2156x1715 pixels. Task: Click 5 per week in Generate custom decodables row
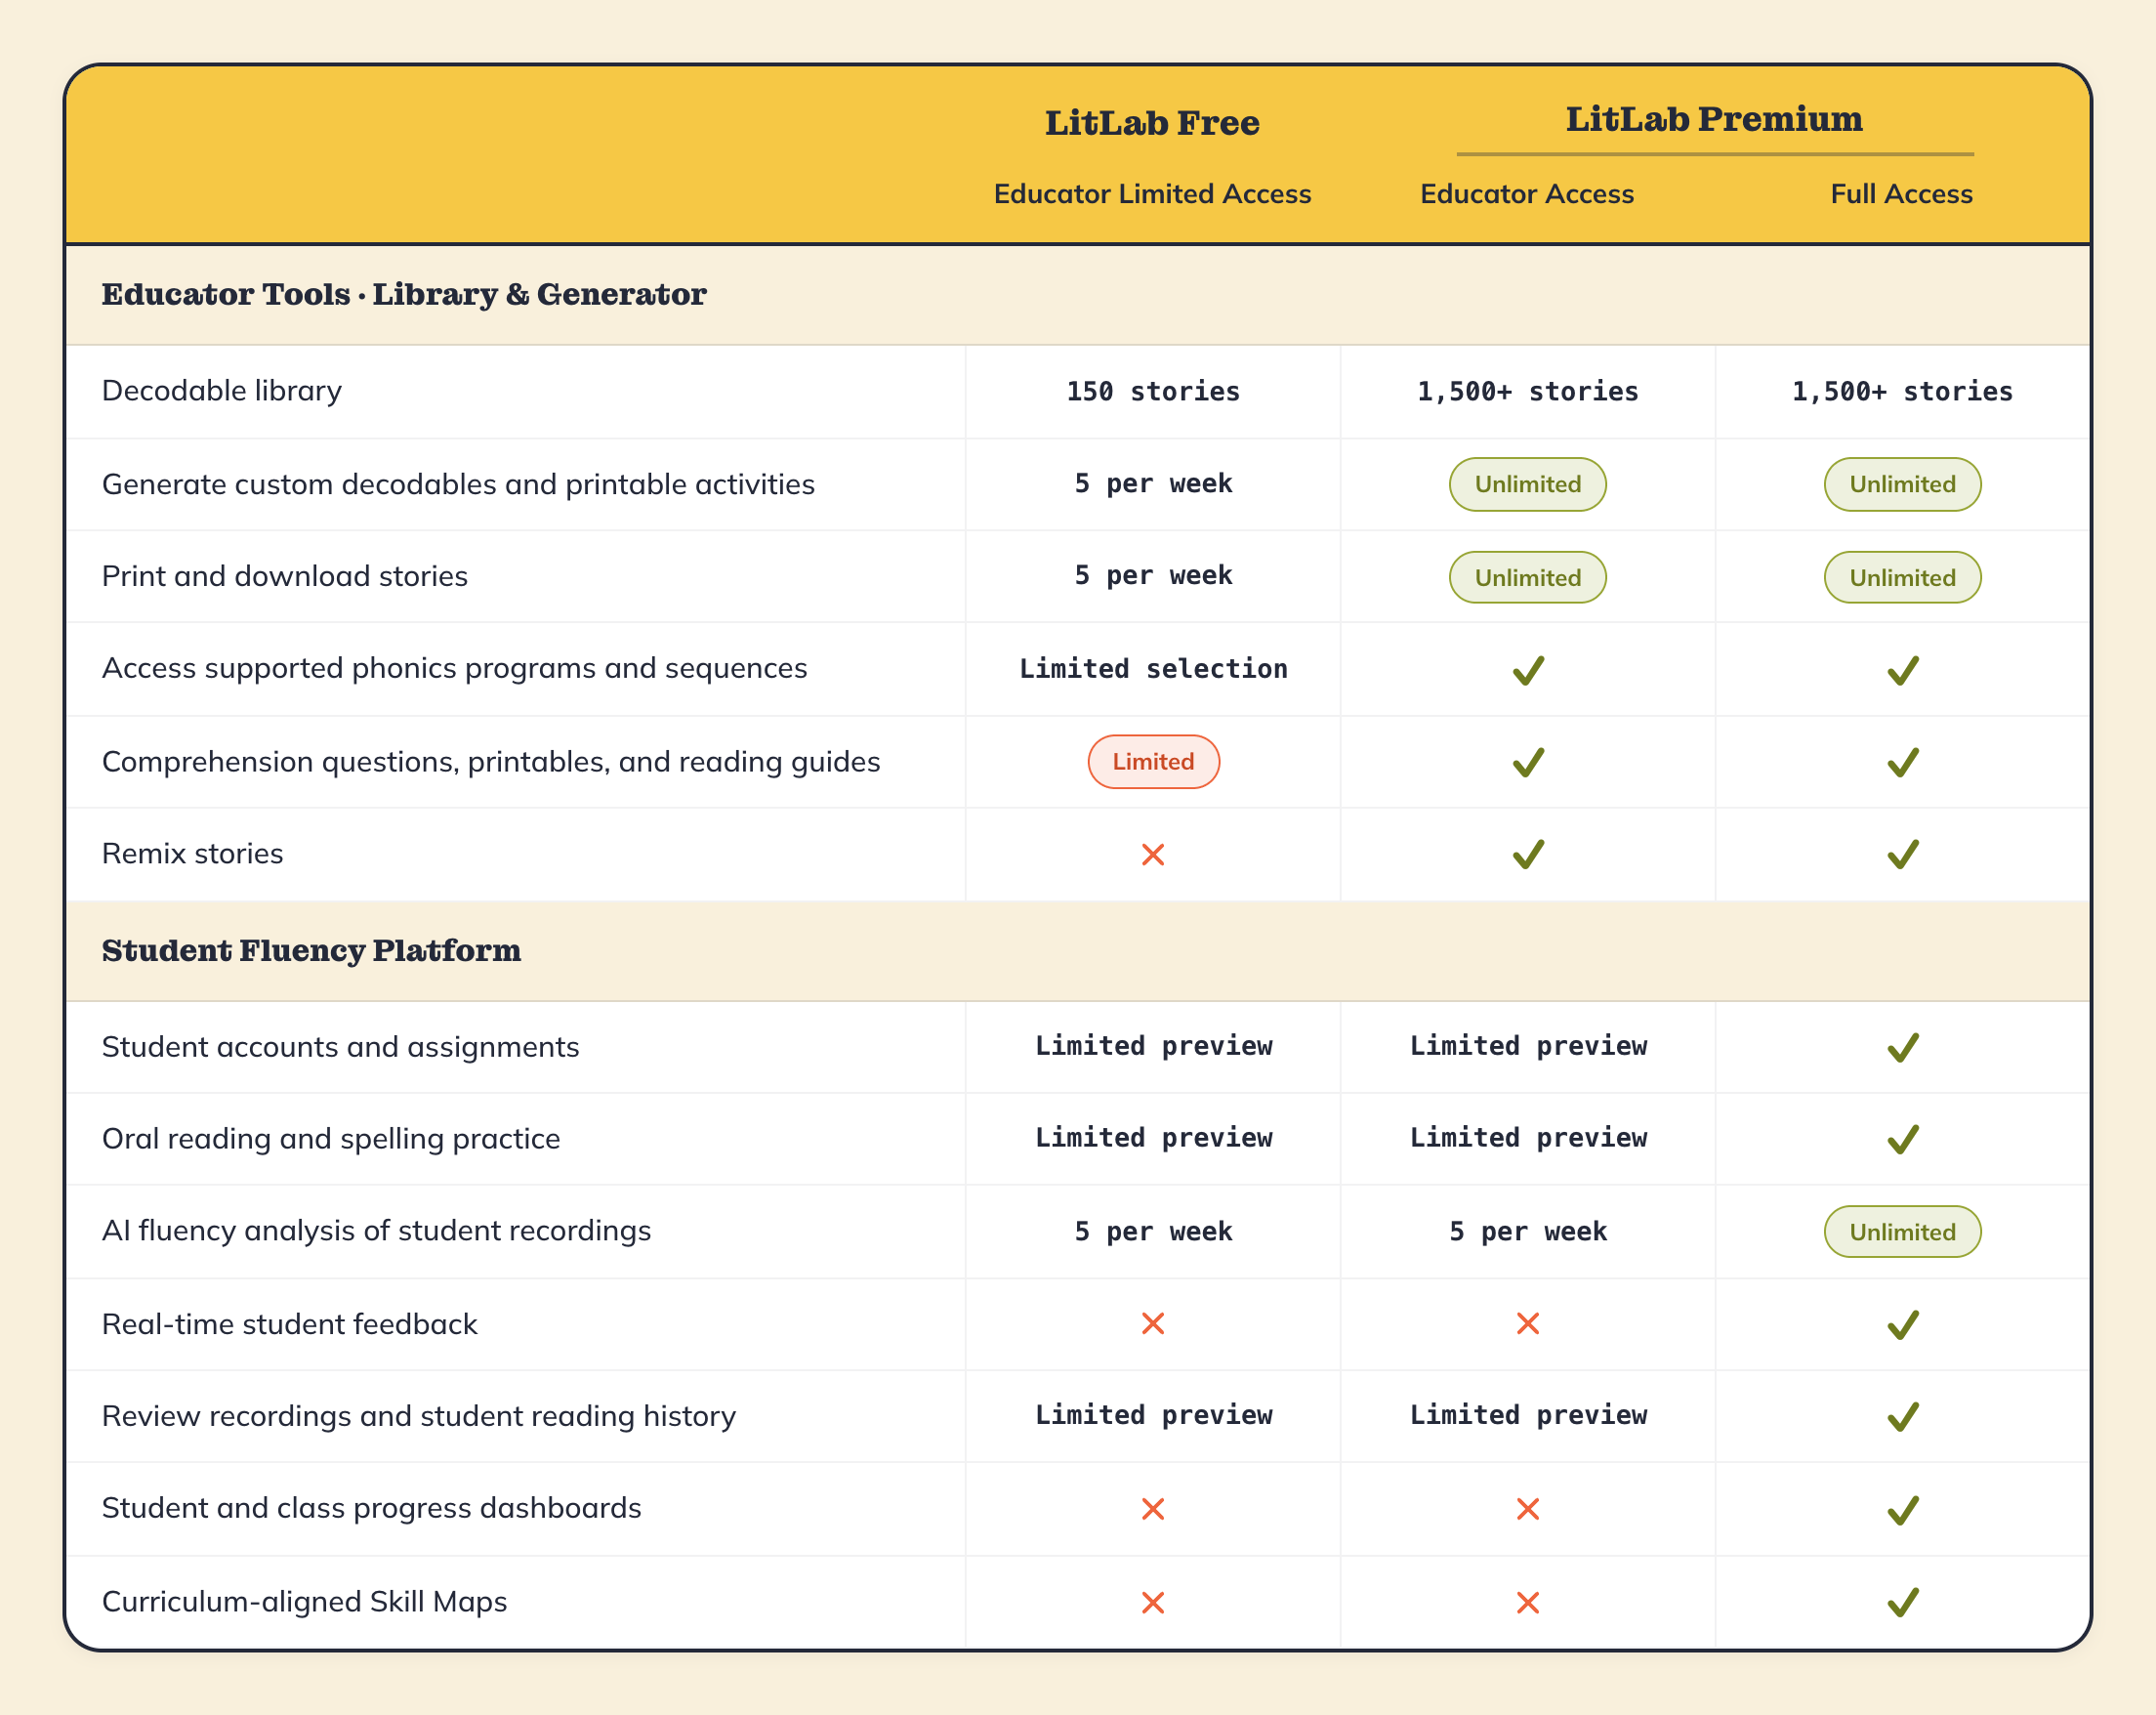coord(1153,484)
